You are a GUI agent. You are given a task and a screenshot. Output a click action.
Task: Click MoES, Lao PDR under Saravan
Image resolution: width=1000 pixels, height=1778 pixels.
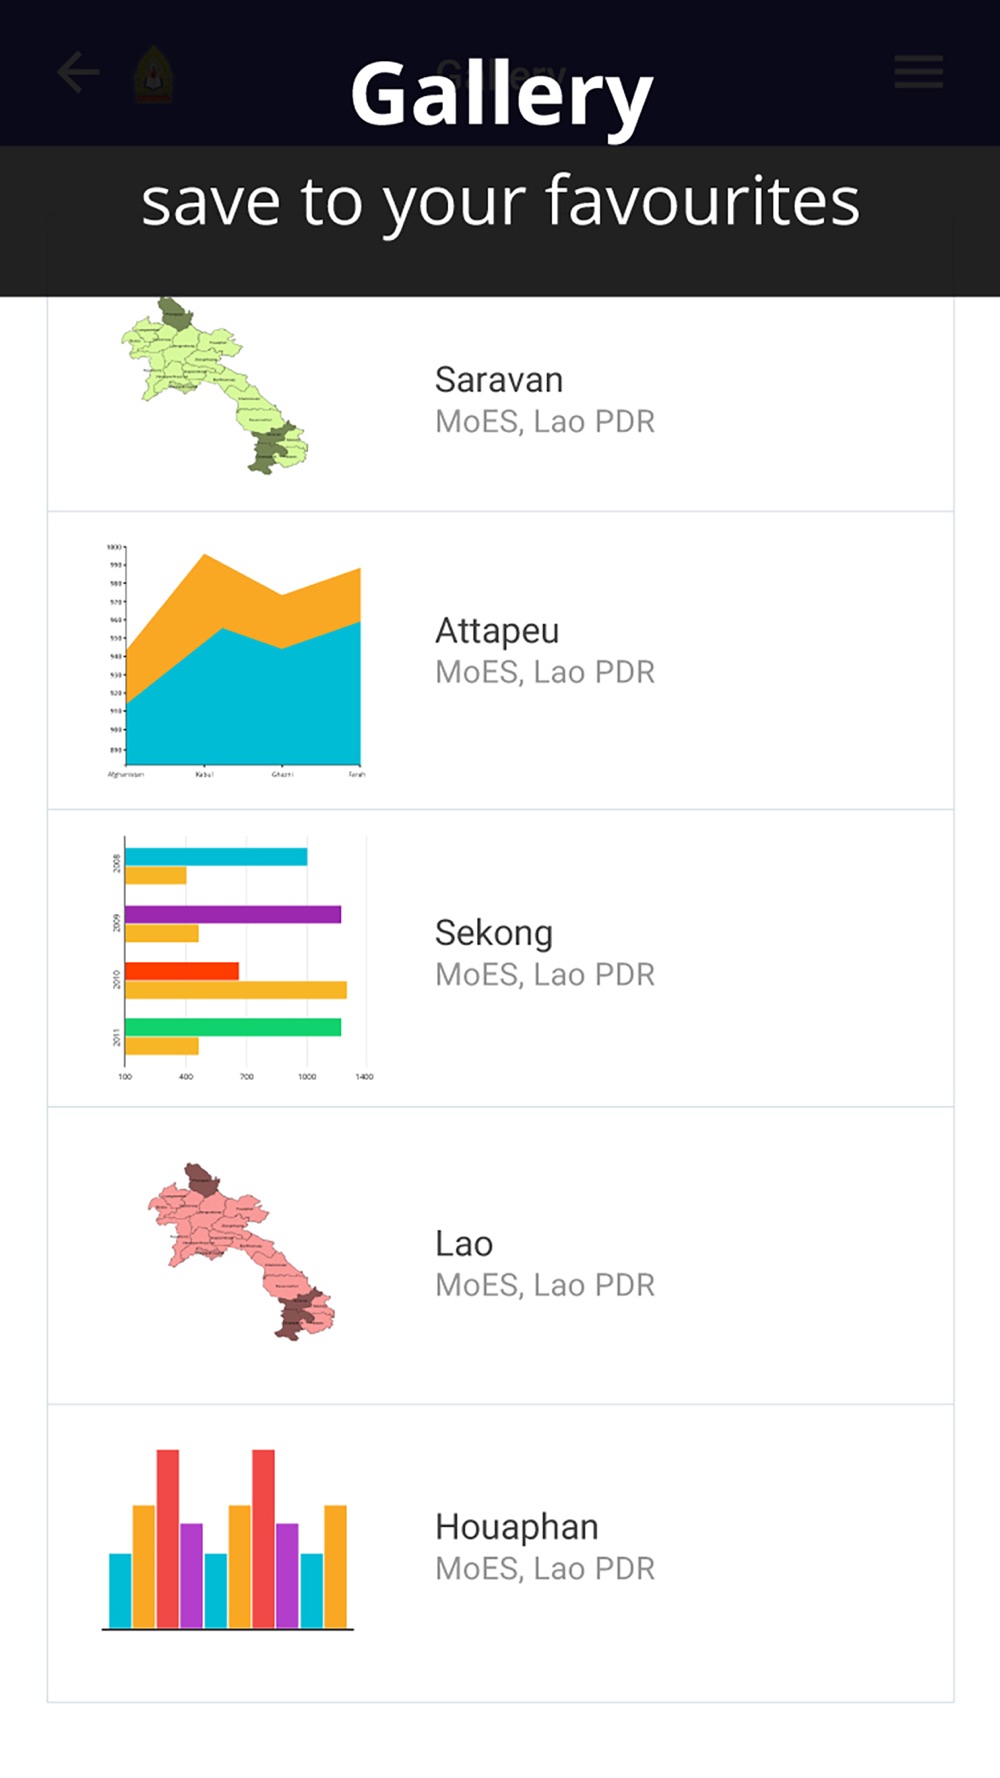[545, 422]
